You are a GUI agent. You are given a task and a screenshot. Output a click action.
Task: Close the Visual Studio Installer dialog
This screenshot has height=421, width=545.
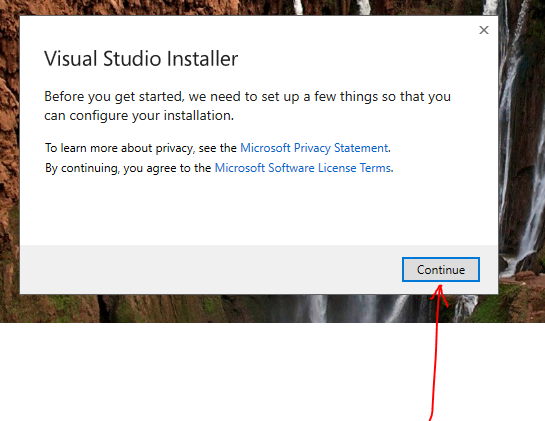tap(484, 30)
